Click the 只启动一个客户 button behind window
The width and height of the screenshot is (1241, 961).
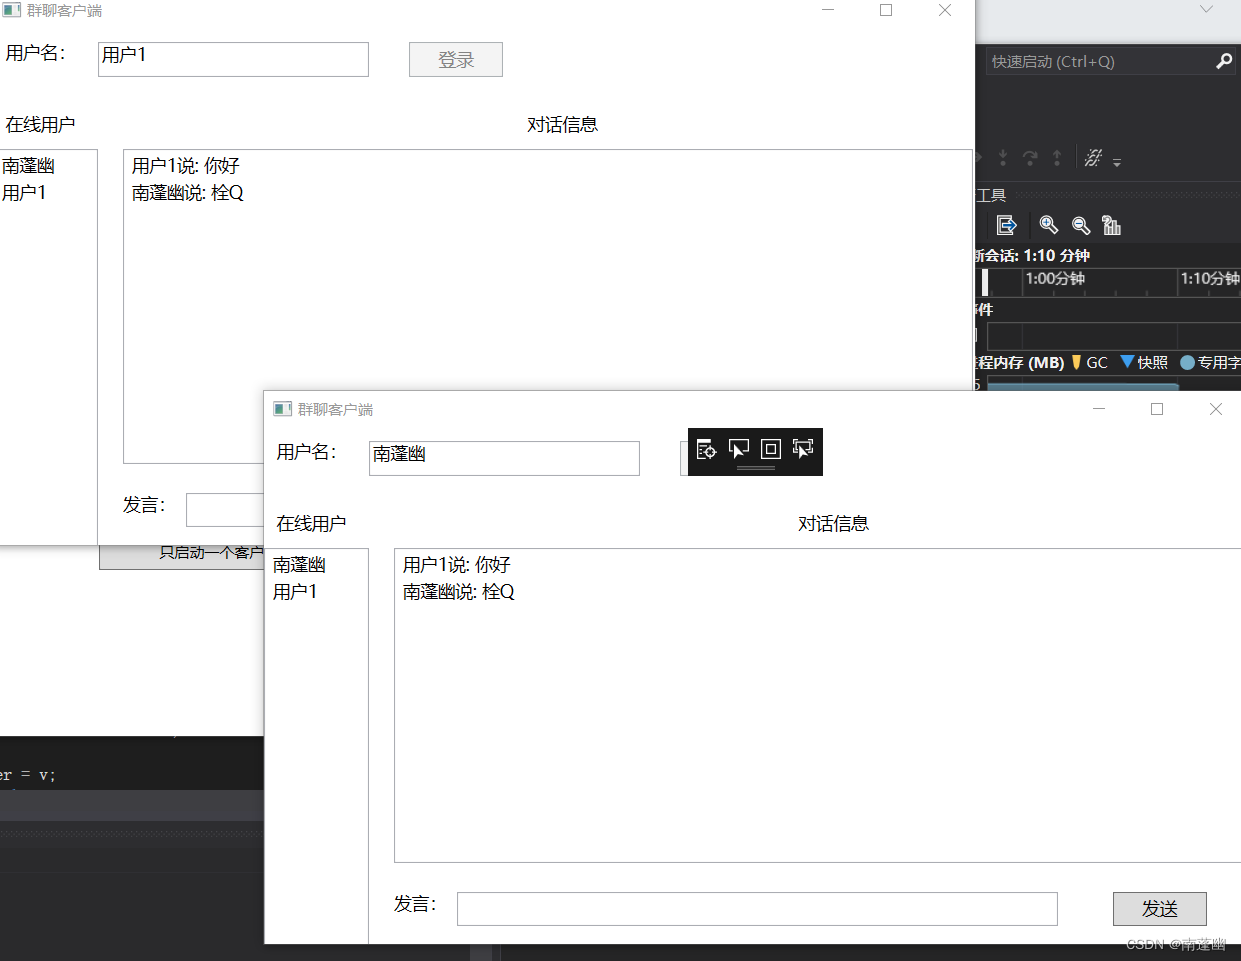(181, 558)
